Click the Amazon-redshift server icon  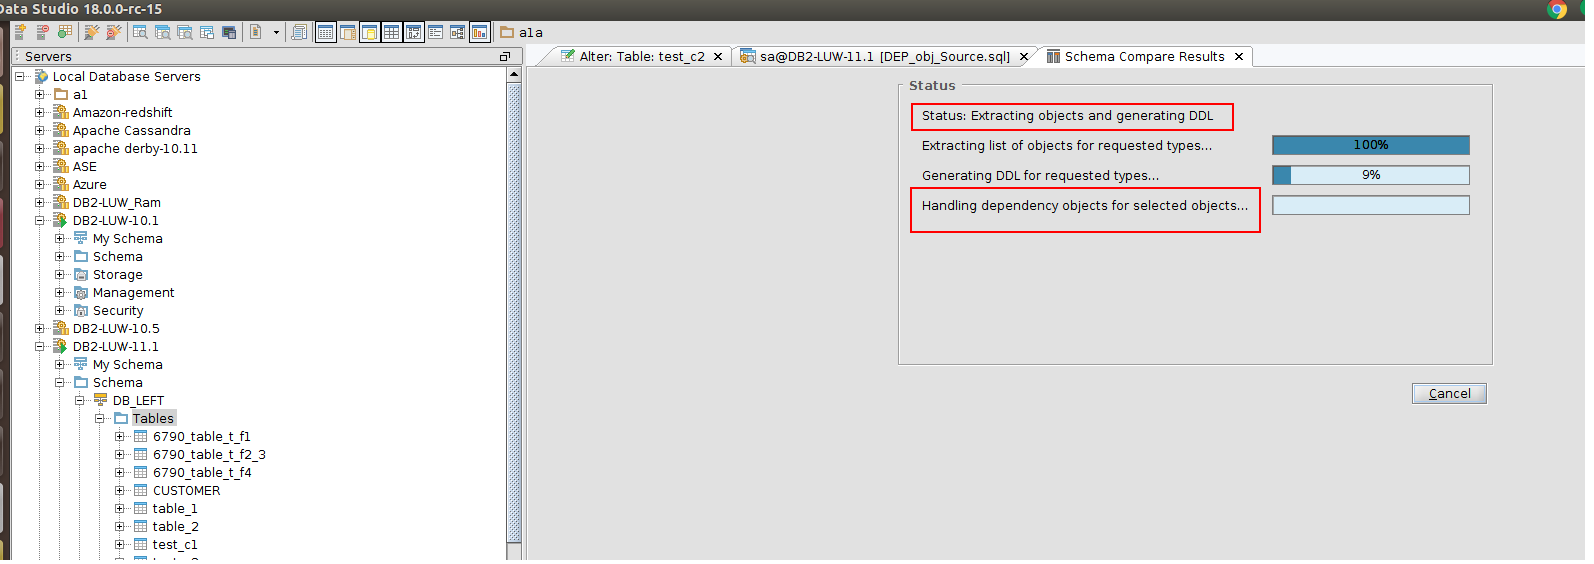click(61, 112)
